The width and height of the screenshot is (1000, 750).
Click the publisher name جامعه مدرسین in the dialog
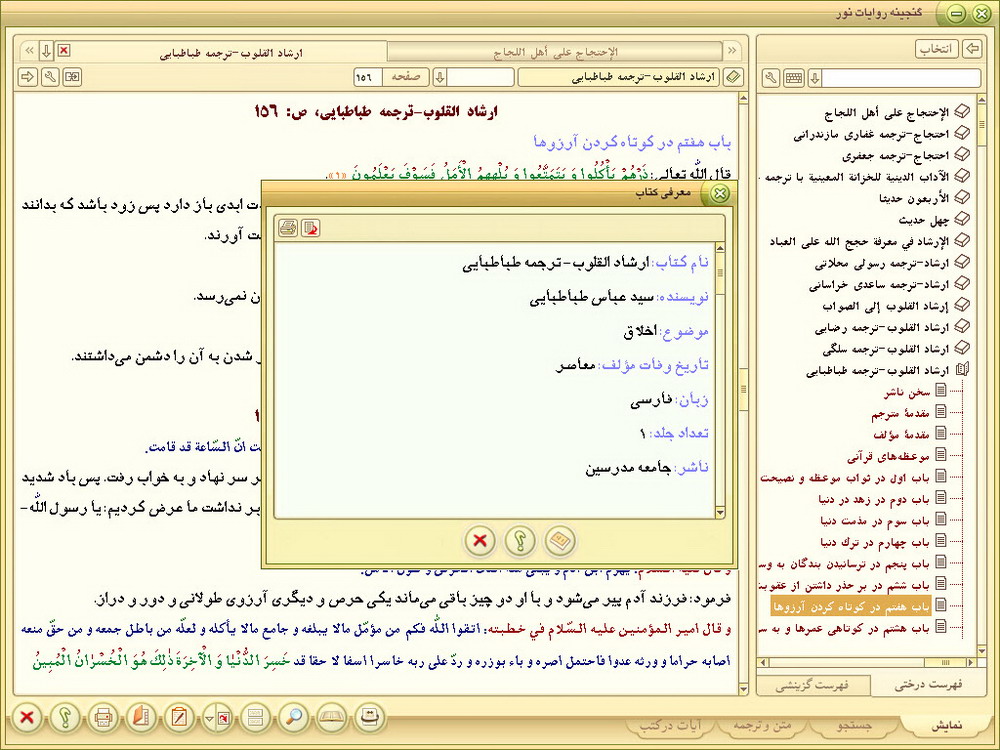click(x=629, y=468)
